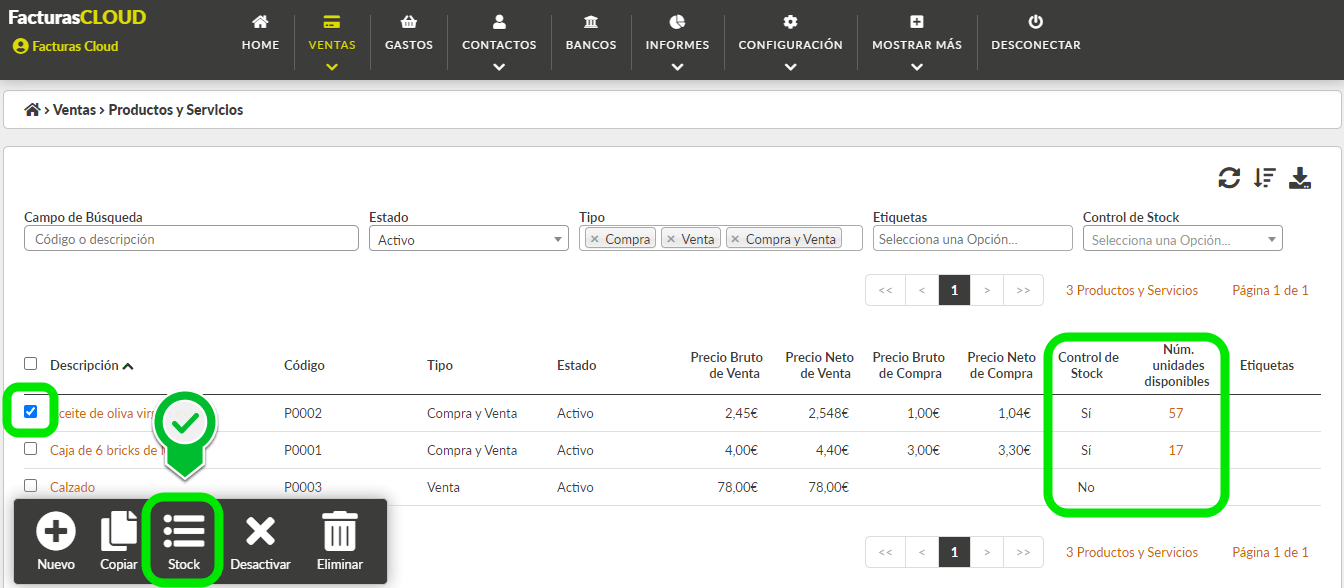
Task: Click Nuevo plus icon in action bar
Action: (x=56, y=532)
